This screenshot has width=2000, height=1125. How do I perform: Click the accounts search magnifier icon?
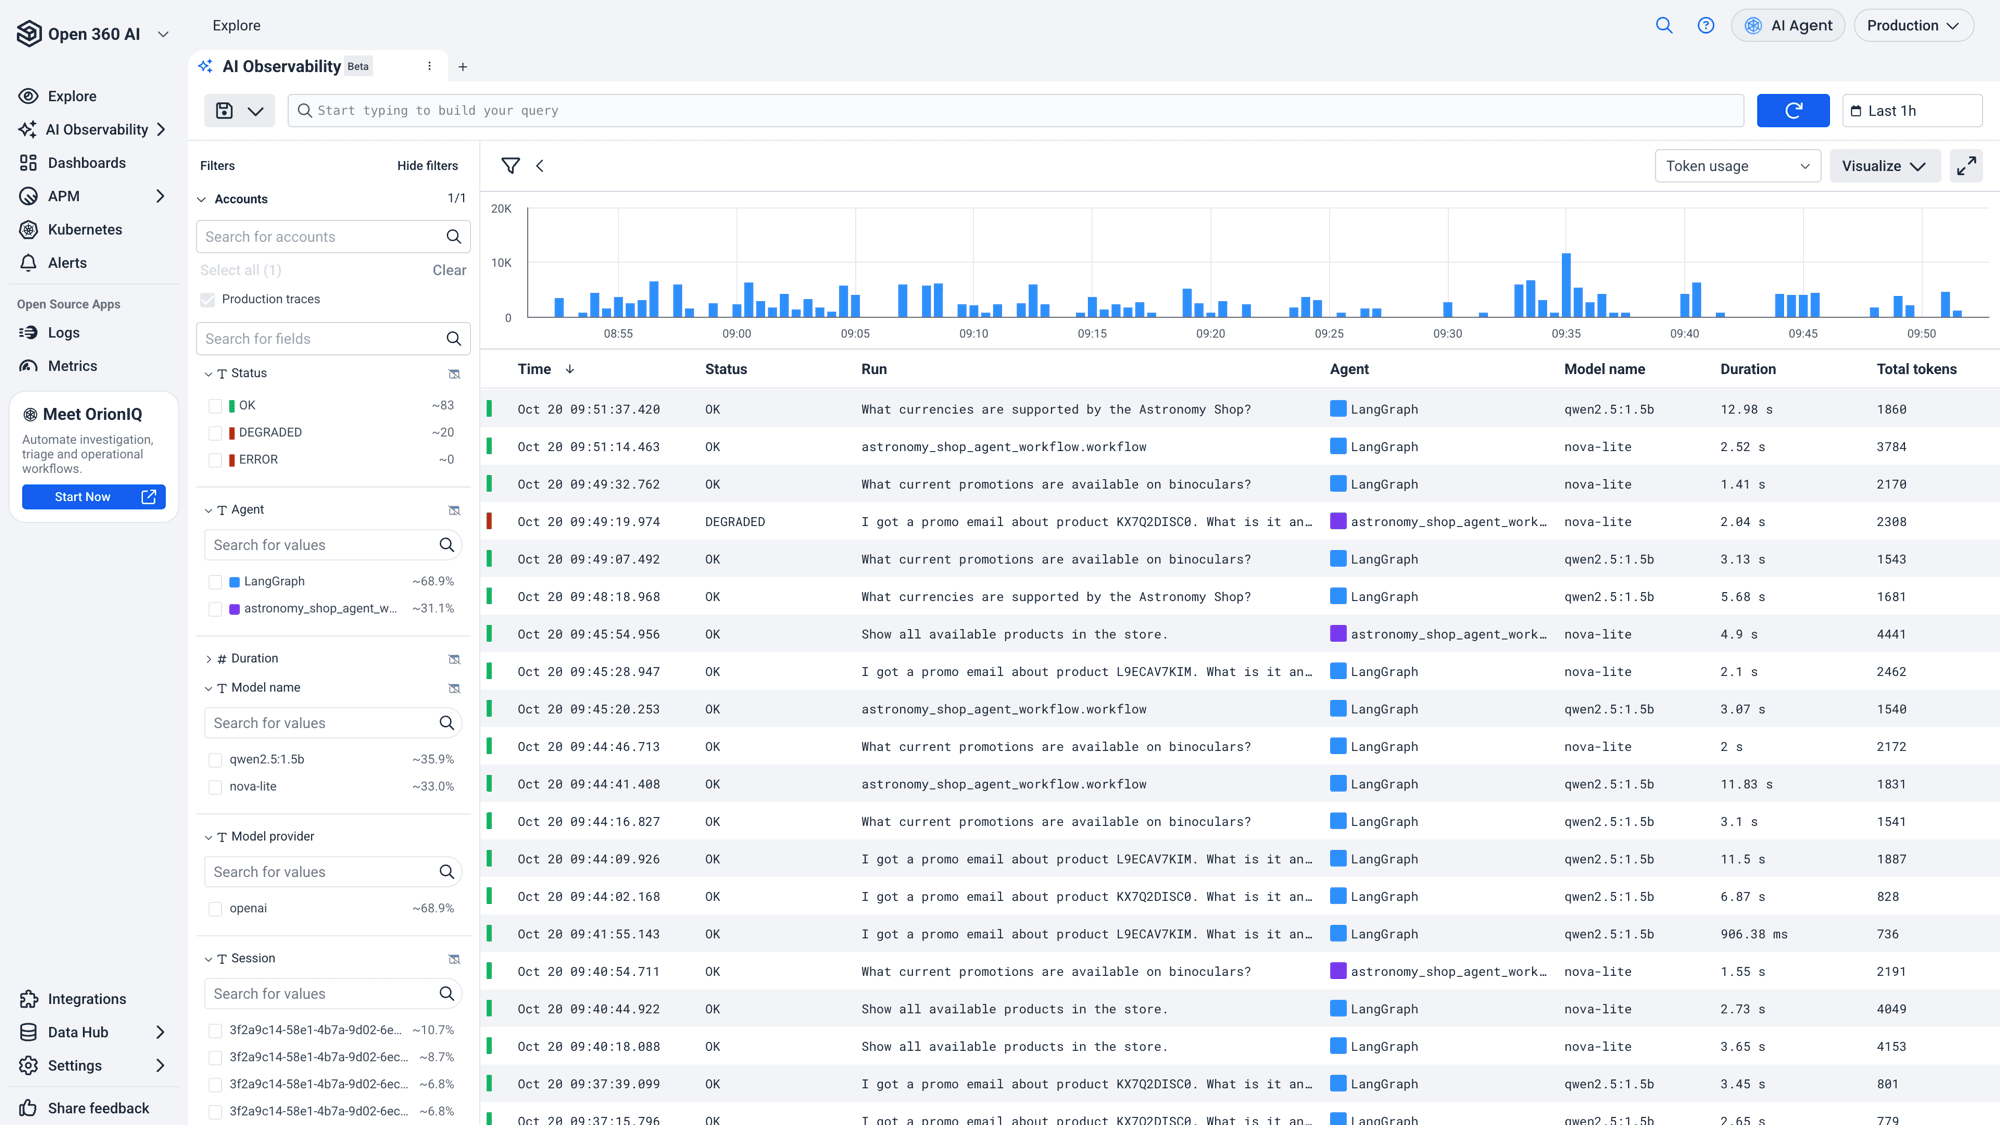point(454,237)
